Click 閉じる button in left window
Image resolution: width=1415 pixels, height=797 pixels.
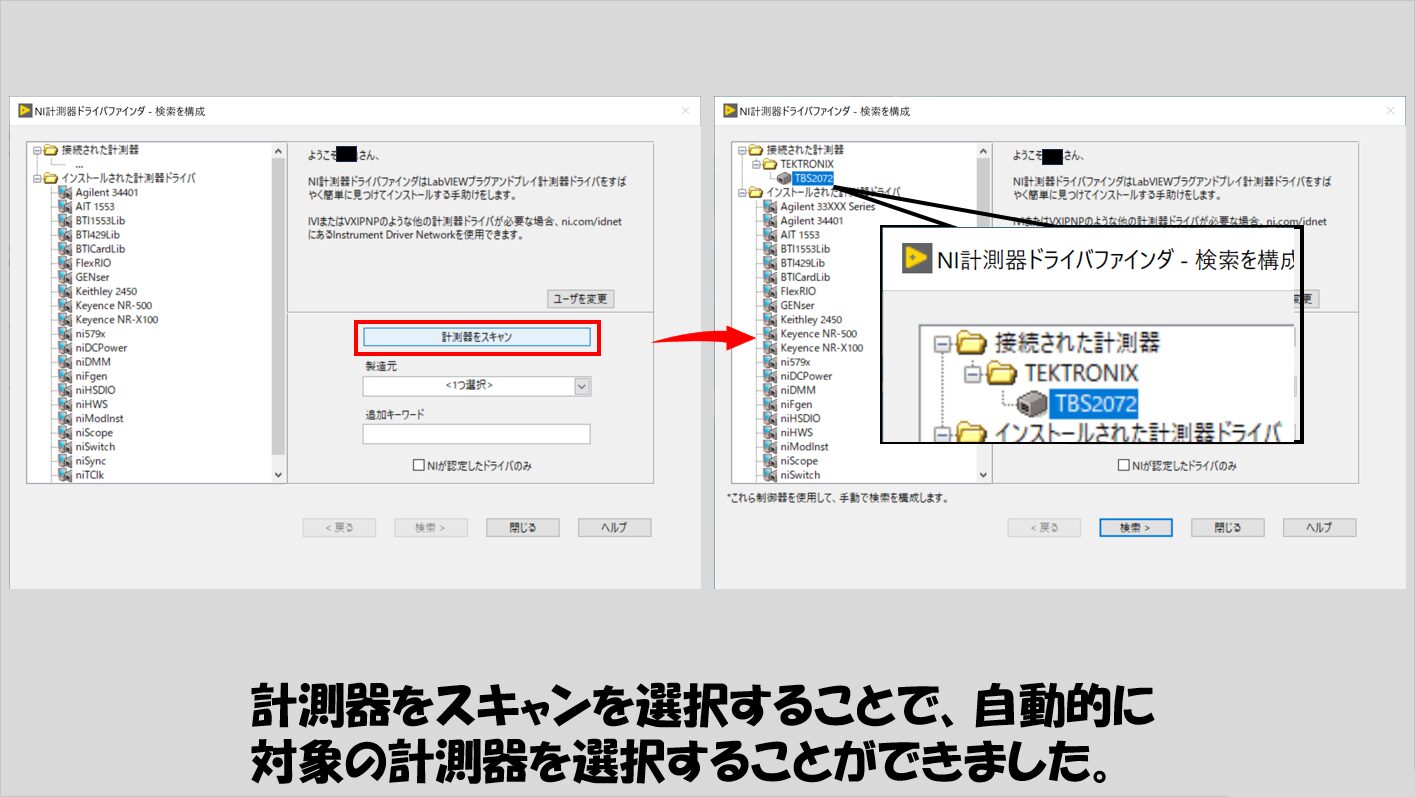tap(523, 527)
